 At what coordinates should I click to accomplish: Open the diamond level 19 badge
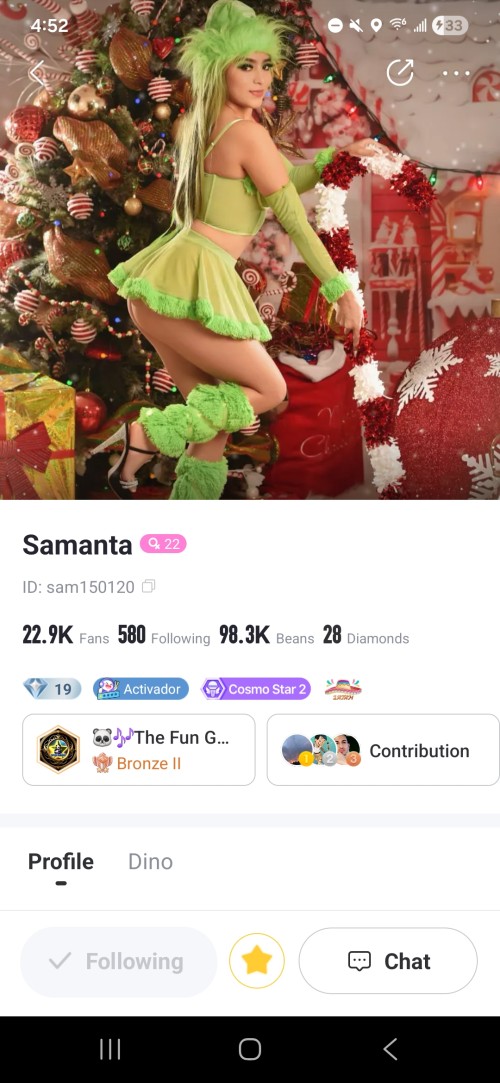(x=52, y=689)
